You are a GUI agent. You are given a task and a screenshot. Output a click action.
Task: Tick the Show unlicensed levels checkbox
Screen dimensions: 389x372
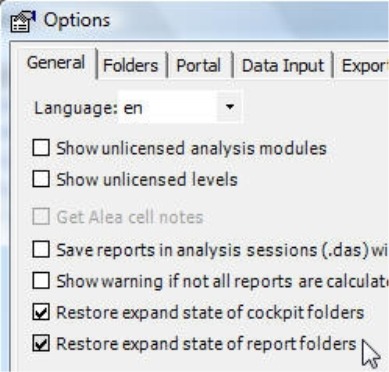[41, 179]
